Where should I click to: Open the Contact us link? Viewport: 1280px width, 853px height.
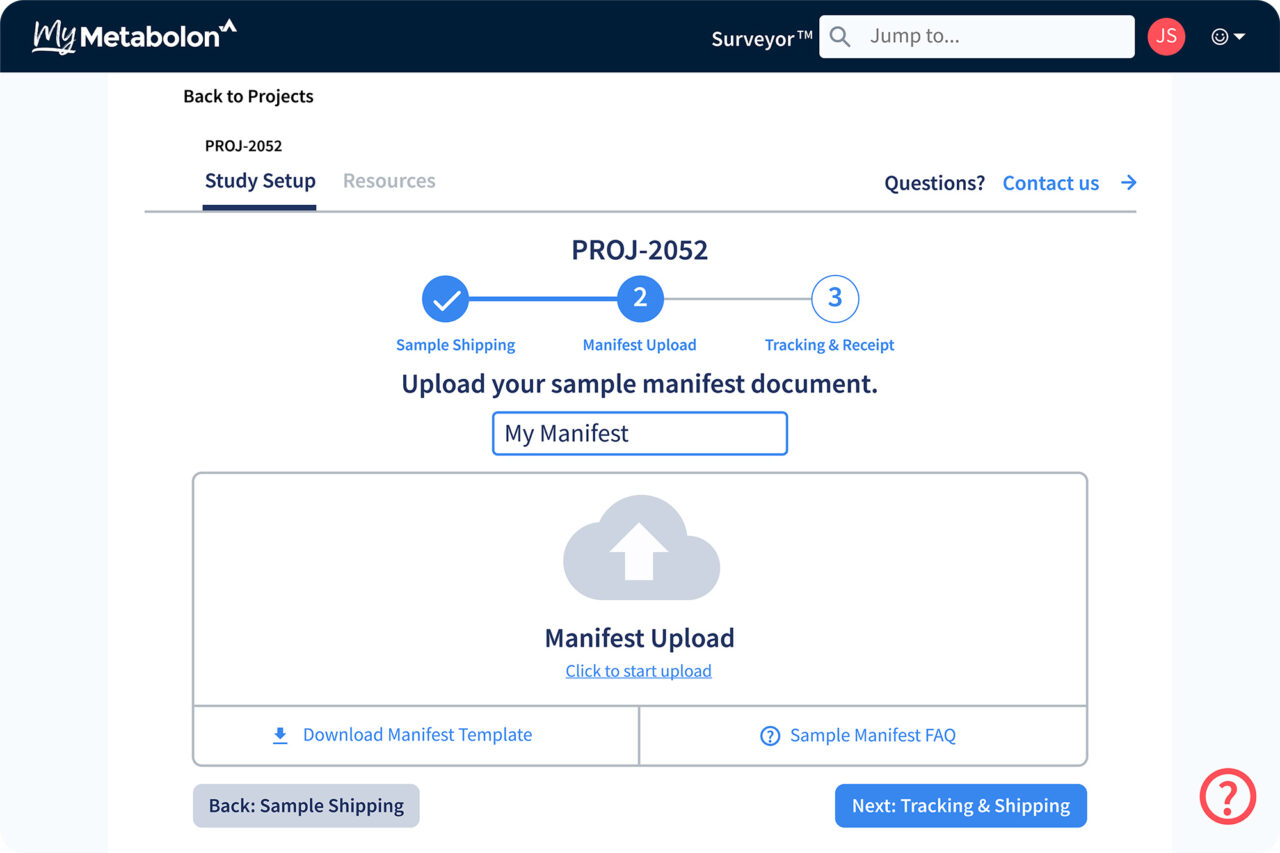[1051, 183]
